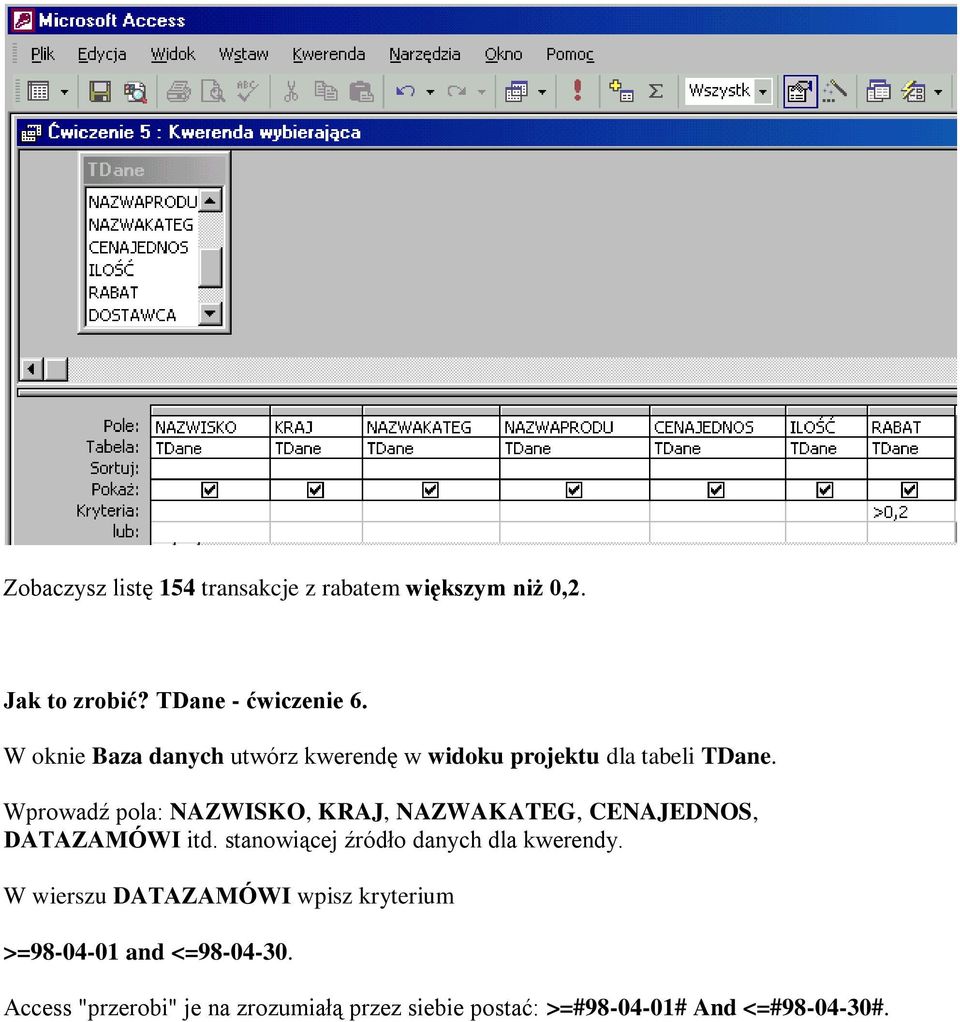This screenshot has width=960, height=1022.
Task: Click the Copy icon
Action: click(x=325, y=91)
